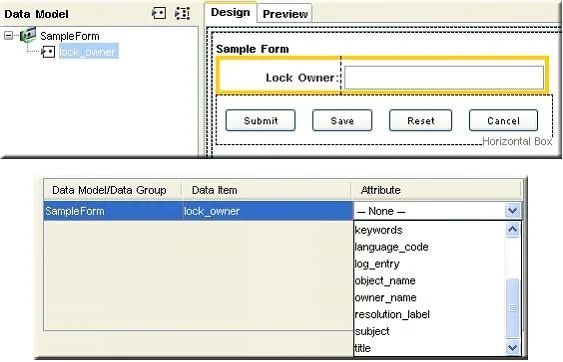Click the Submit button

tap(261, 120)
